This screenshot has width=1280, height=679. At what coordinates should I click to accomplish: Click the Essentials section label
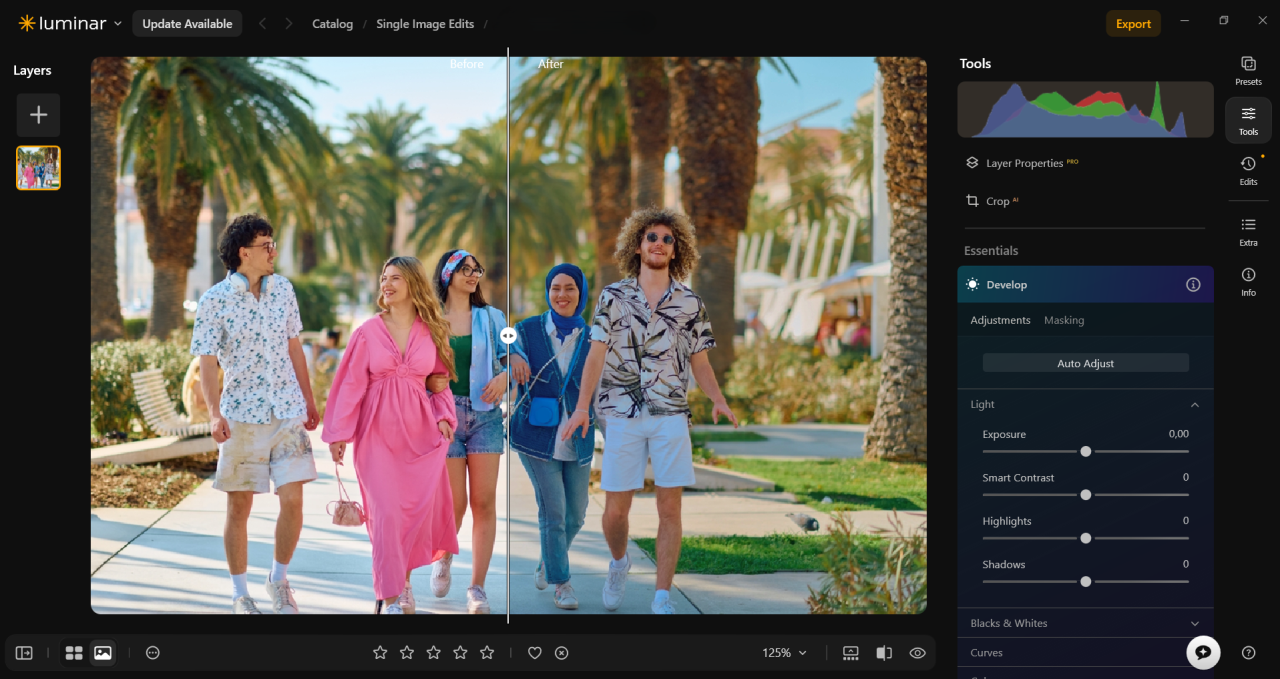991,251
